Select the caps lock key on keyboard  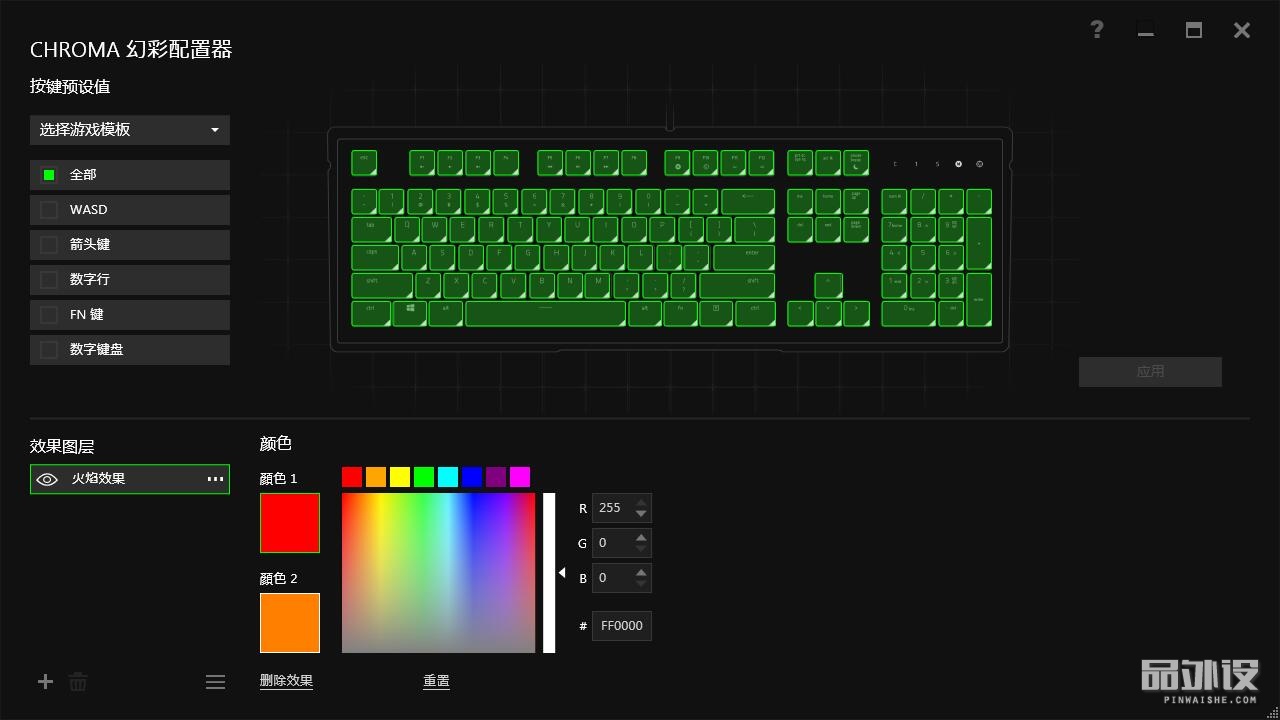(375, 257)
